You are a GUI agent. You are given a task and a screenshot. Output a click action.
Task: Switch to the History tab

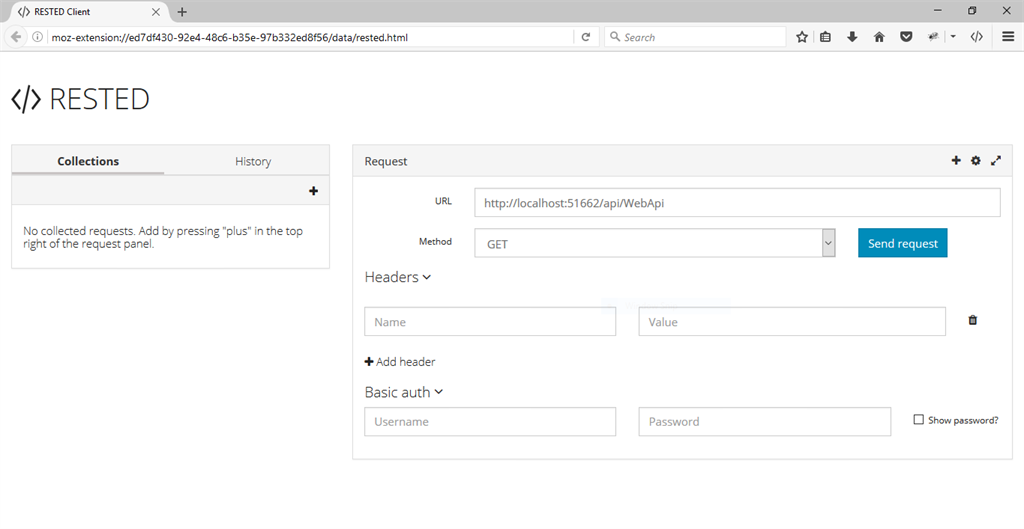pyautogui.click(x=253, y=161)
